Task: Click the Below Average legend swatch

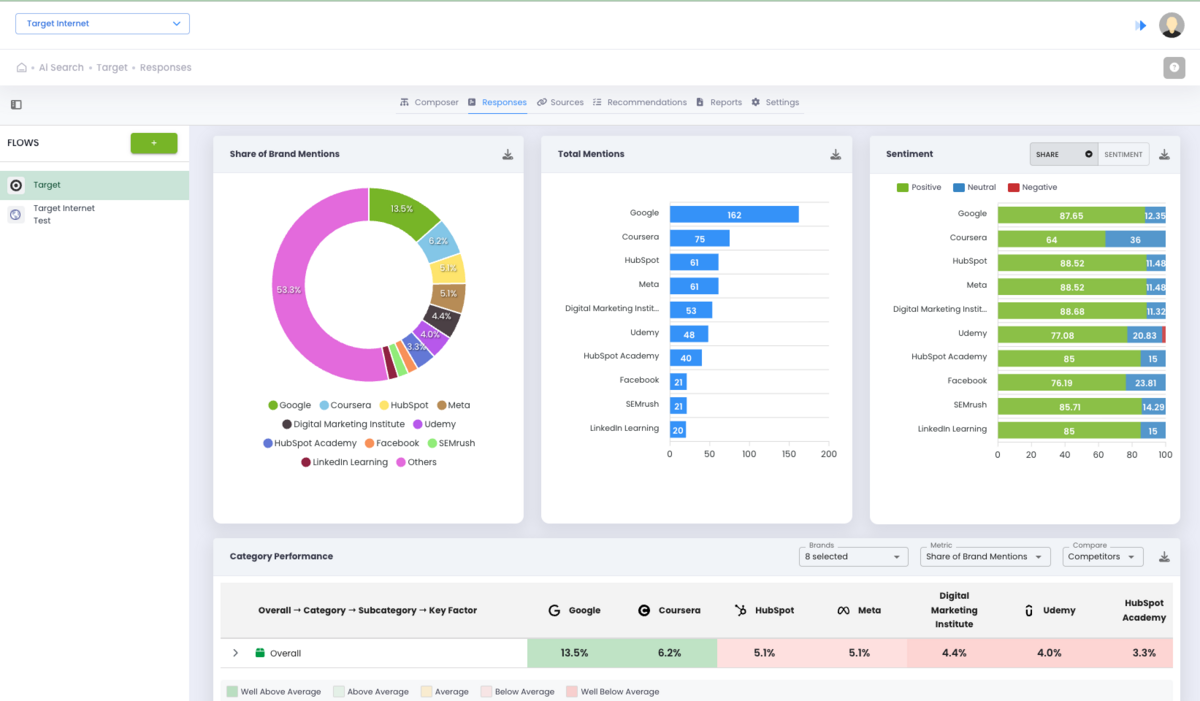Action: click(486, 691)
